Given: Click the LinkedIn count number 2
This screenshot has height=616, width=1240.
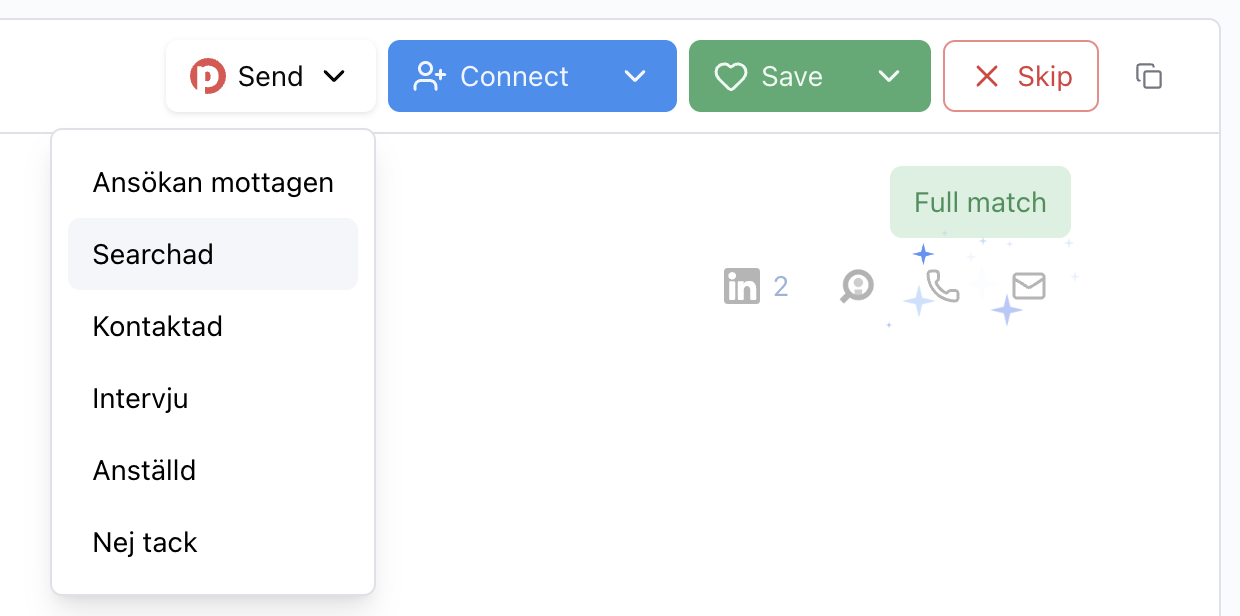Looking at the screenshot, I should coord(781,288).
